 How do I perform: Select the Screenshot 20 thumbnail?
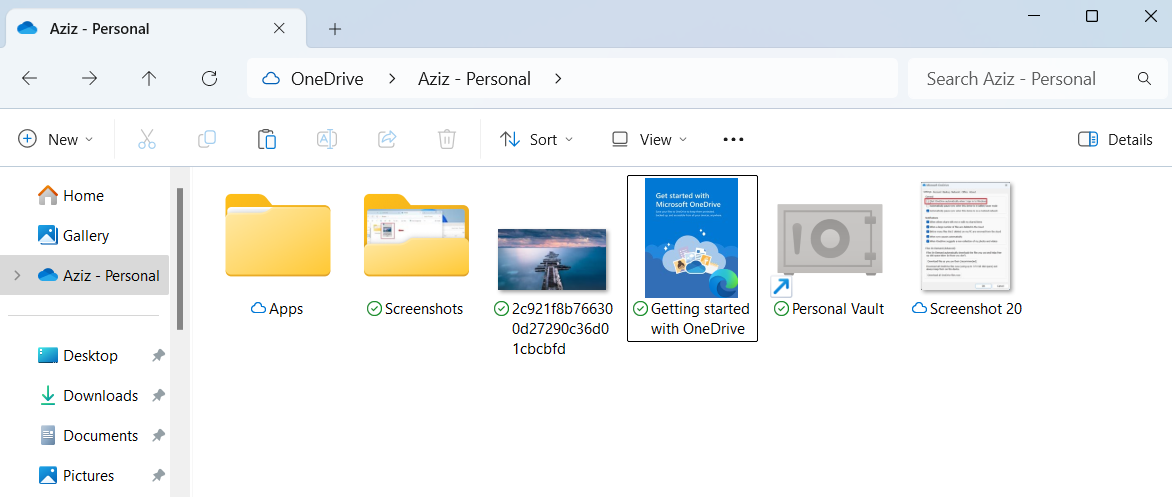(967, 237)
